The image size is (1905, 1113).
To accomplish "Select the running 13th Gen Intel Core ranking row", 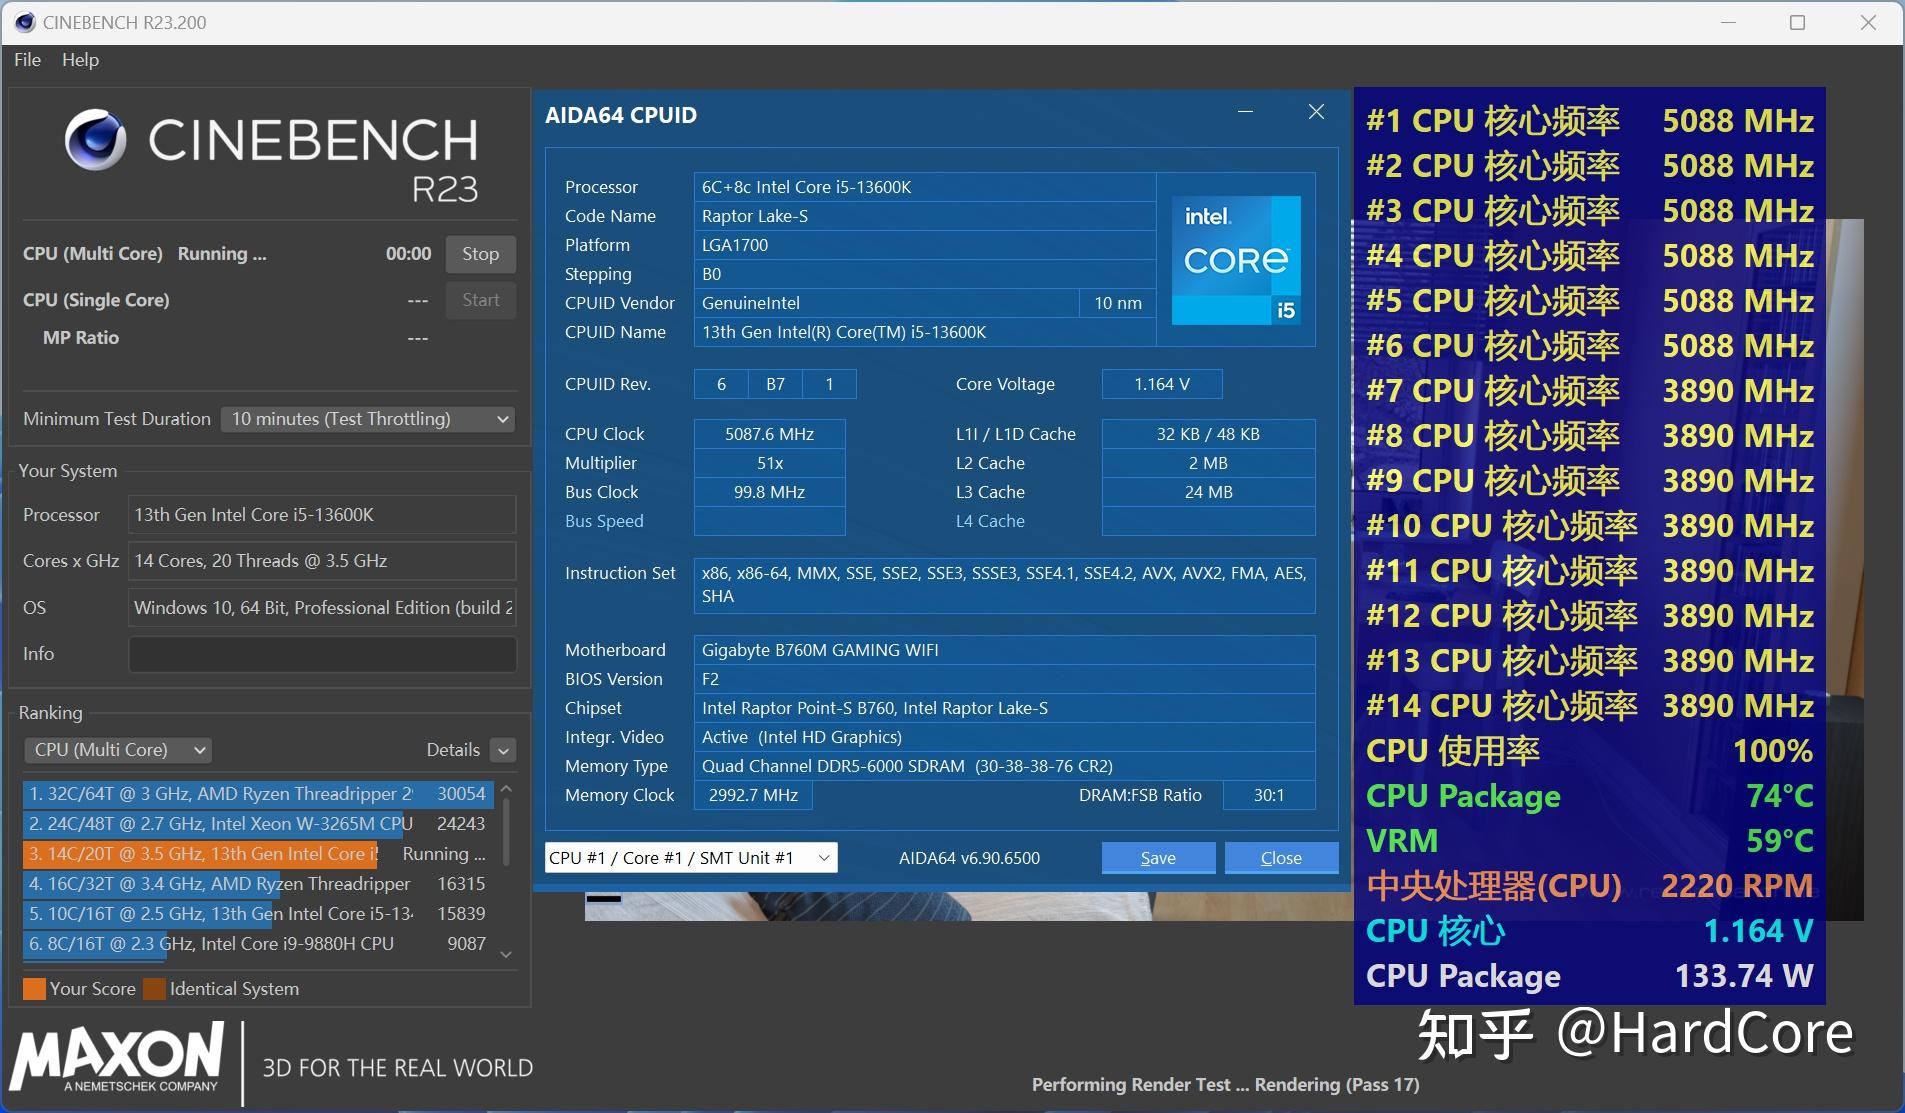I will pyautogui.click(x=258, y=854).
